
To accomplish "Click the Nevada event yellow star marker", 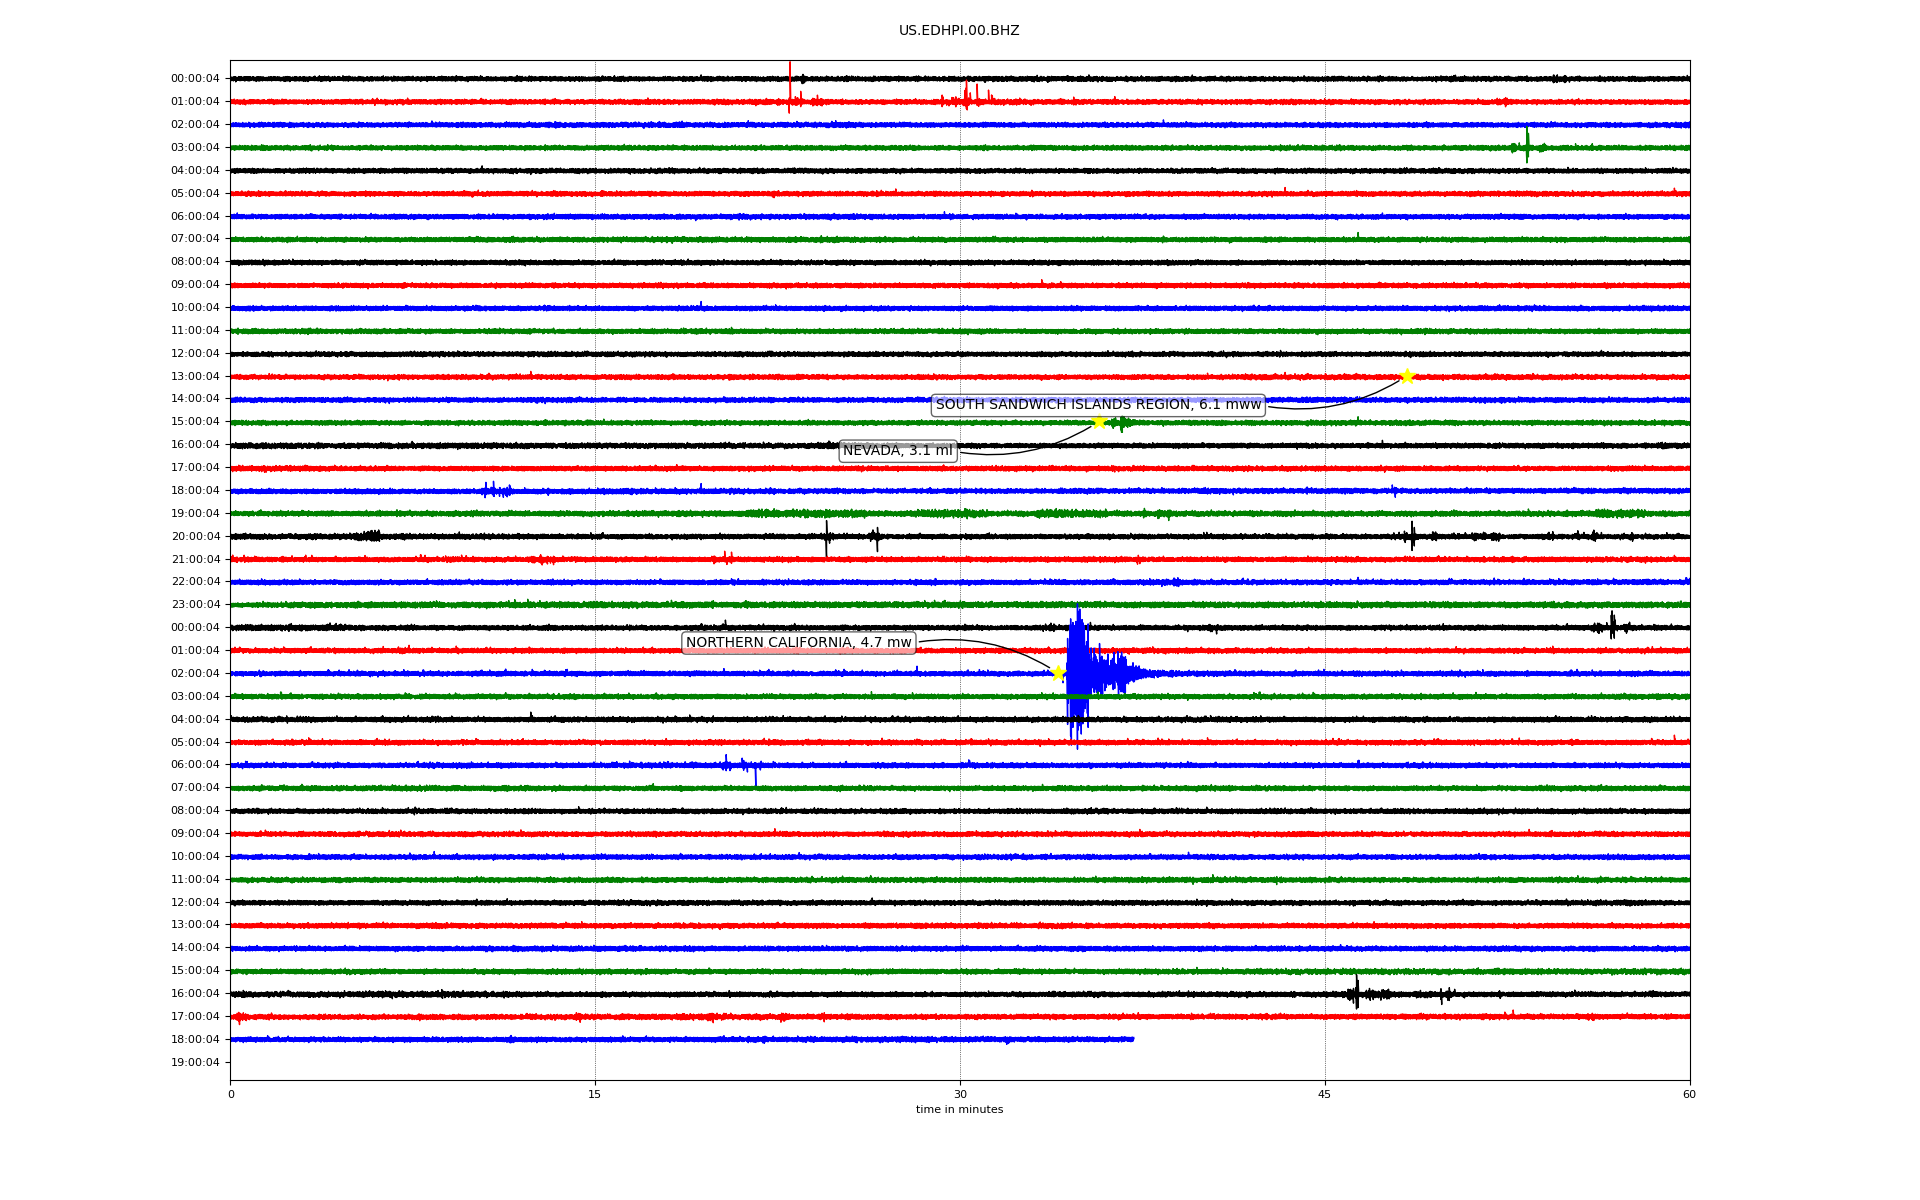I will pyautogui.click(x=1099, y=422).
